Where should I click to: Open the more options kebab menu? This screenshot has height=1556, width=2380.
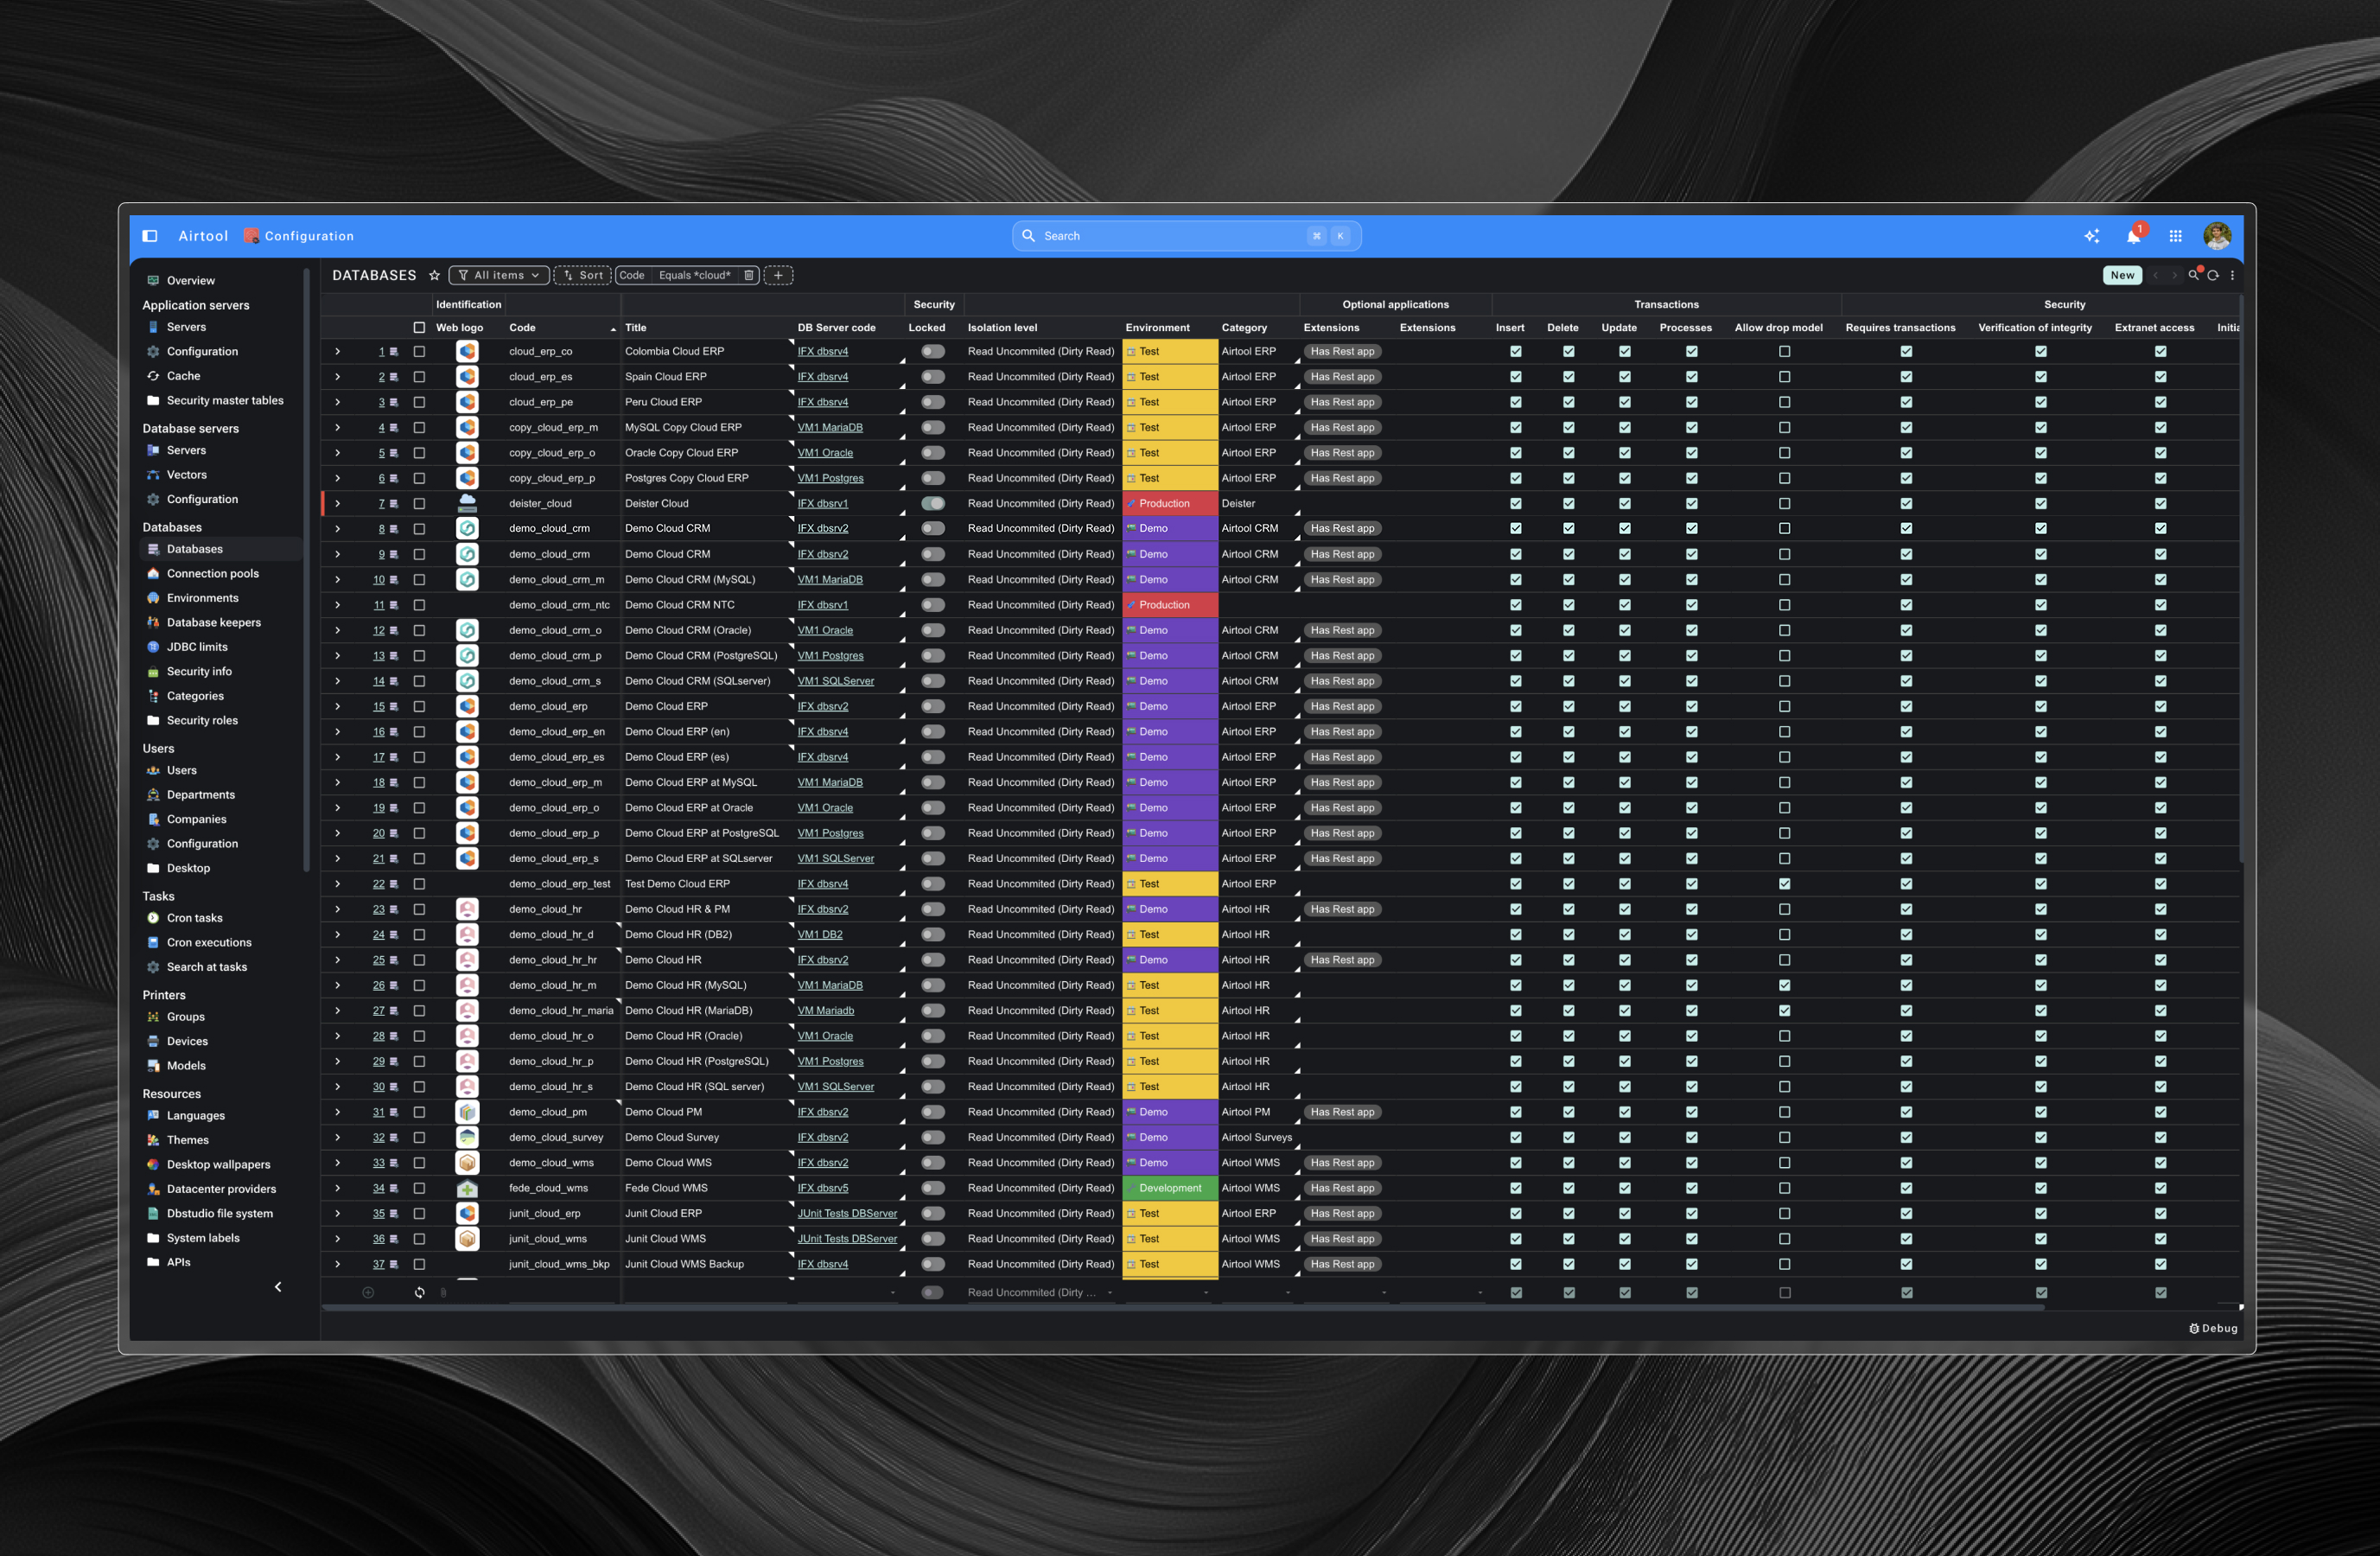click(x=2232, y=276)
